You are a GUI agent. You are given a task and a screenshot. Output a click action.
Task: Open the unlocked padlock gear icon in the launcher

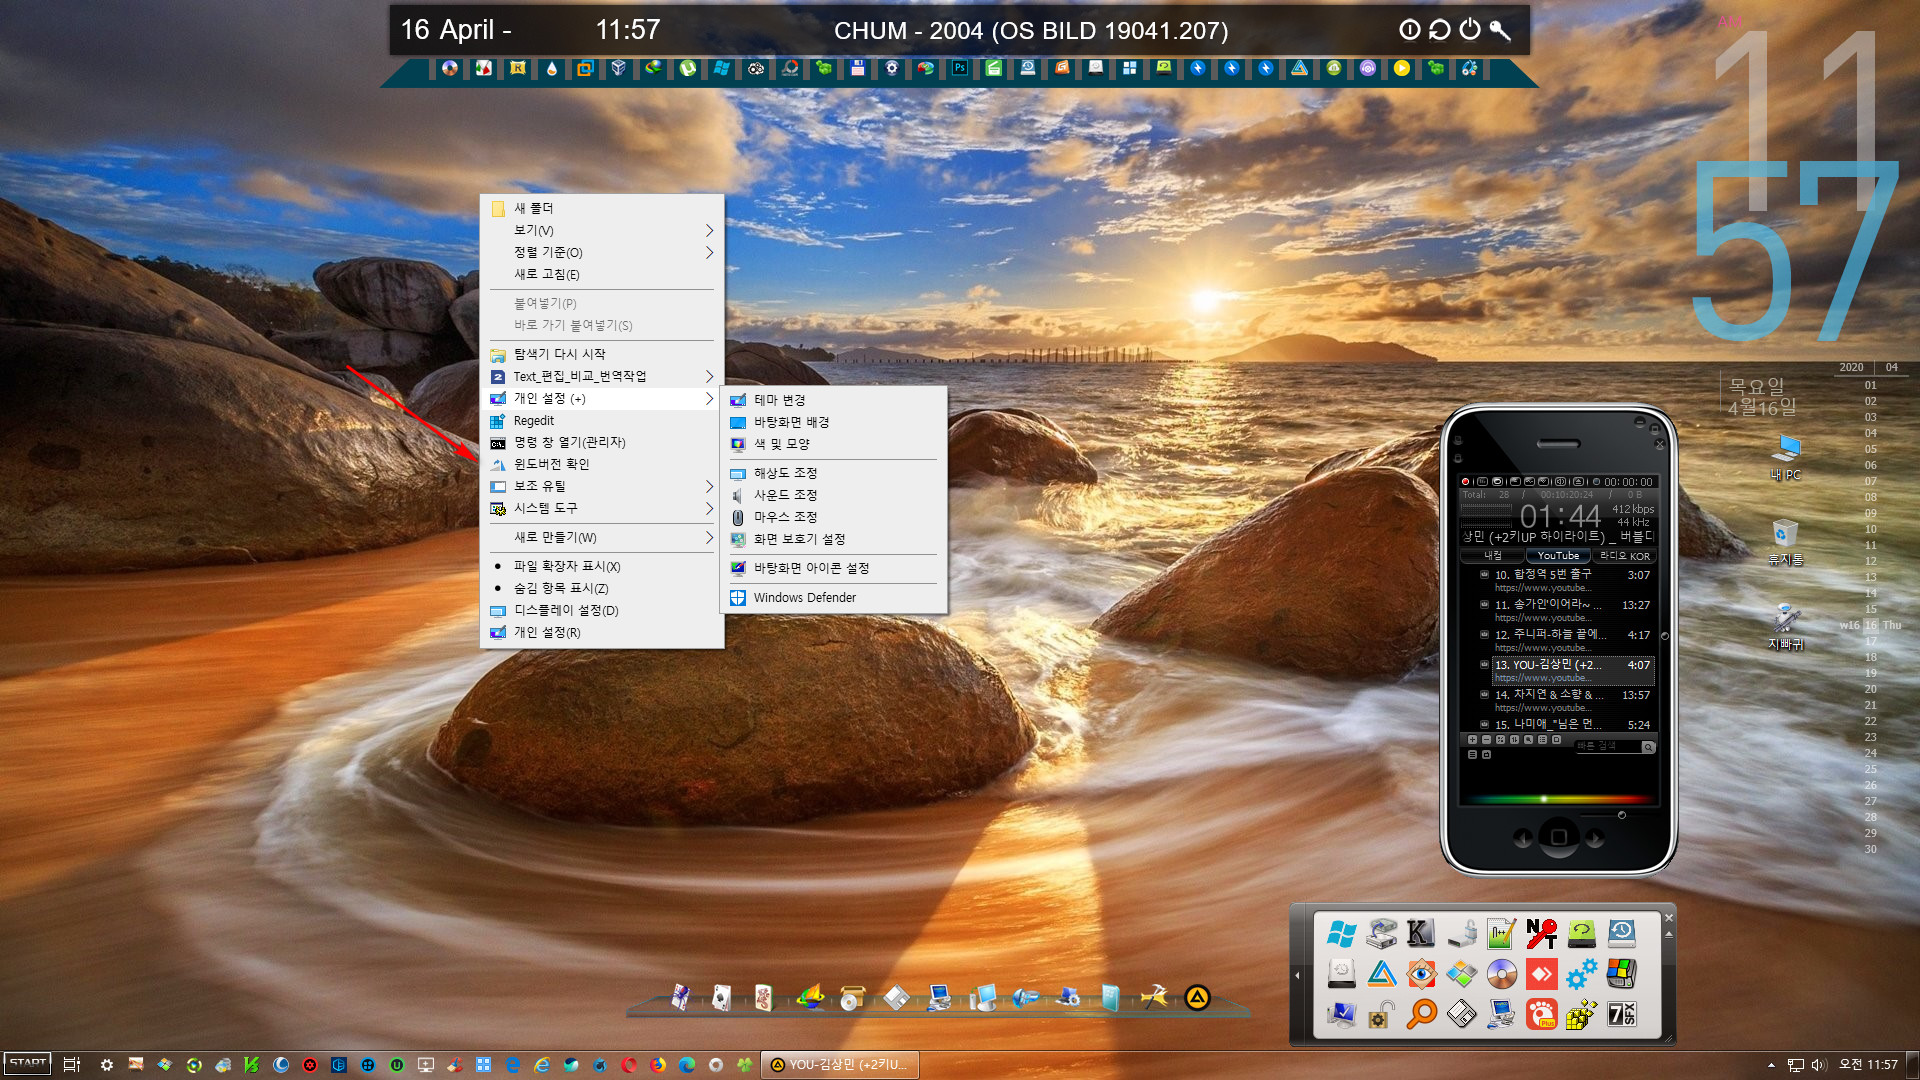click(1381, 1014)
